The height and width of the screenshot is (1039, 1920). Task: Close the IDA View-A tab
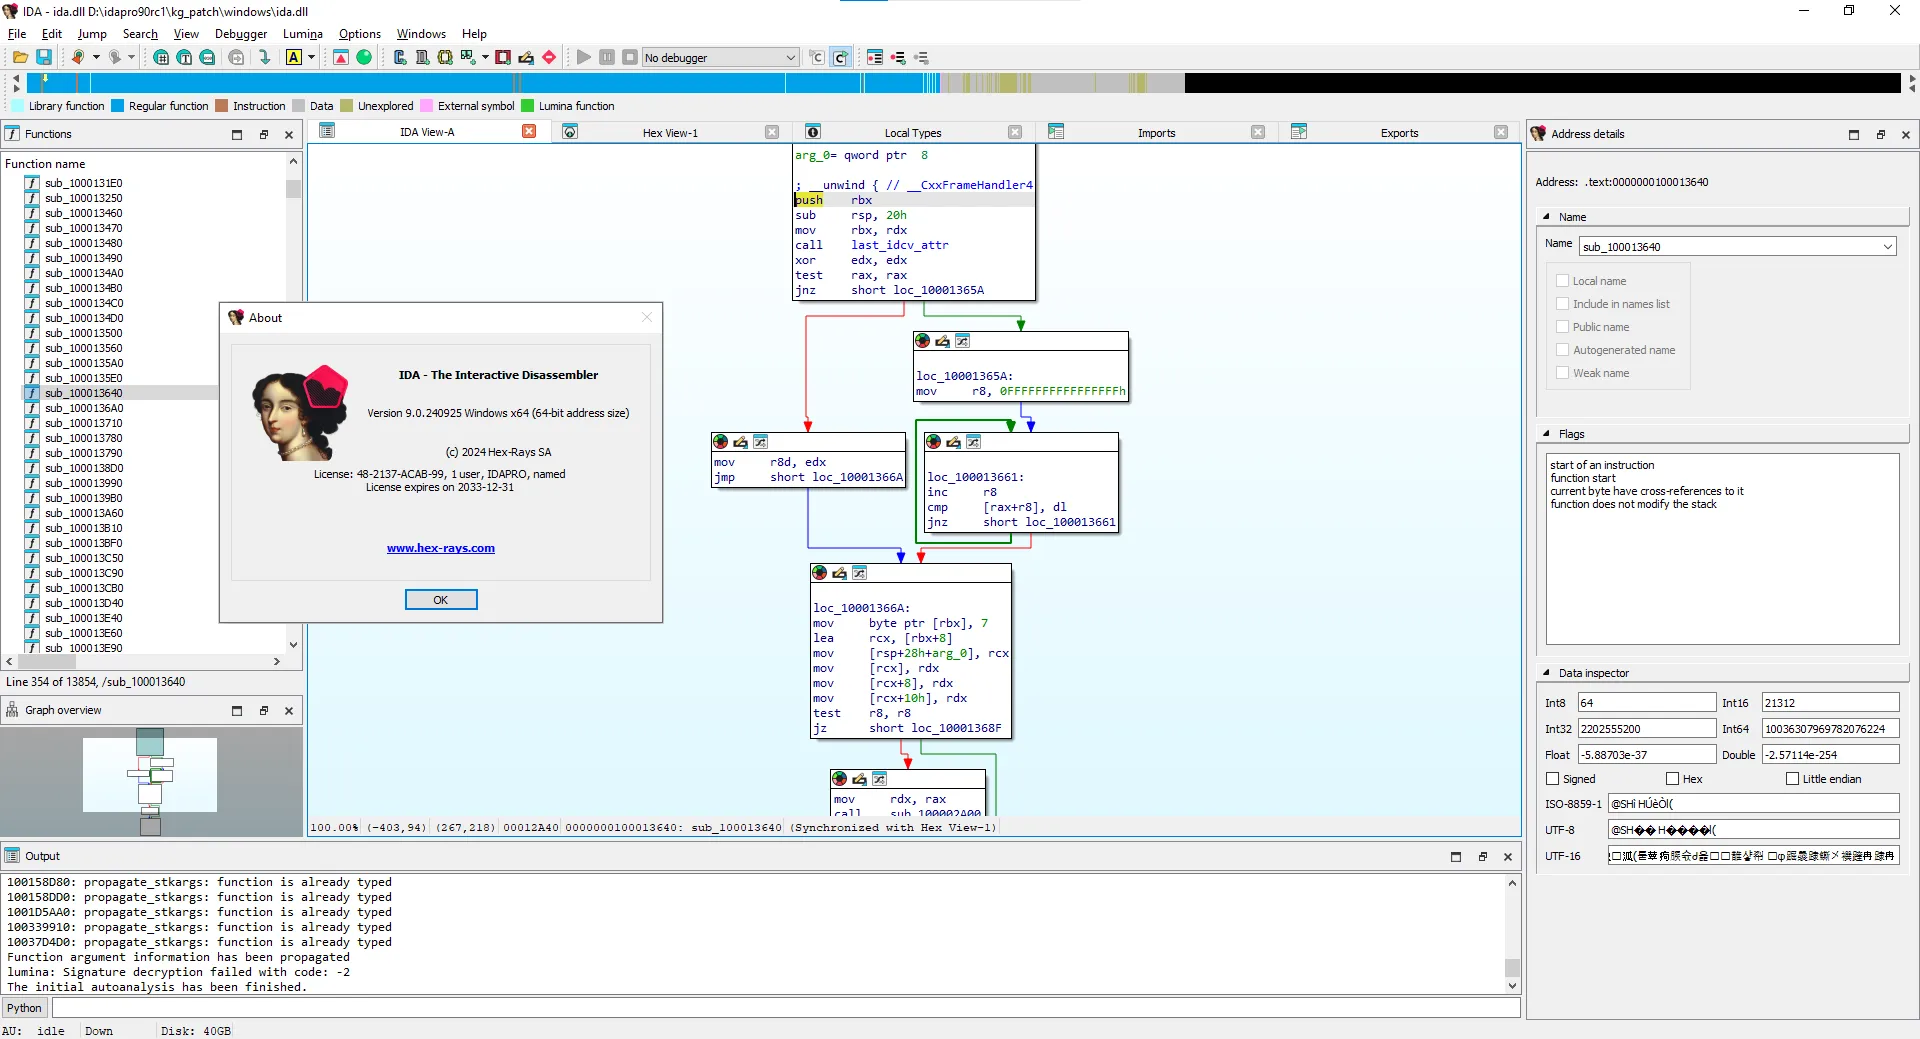tap(529, 132)
